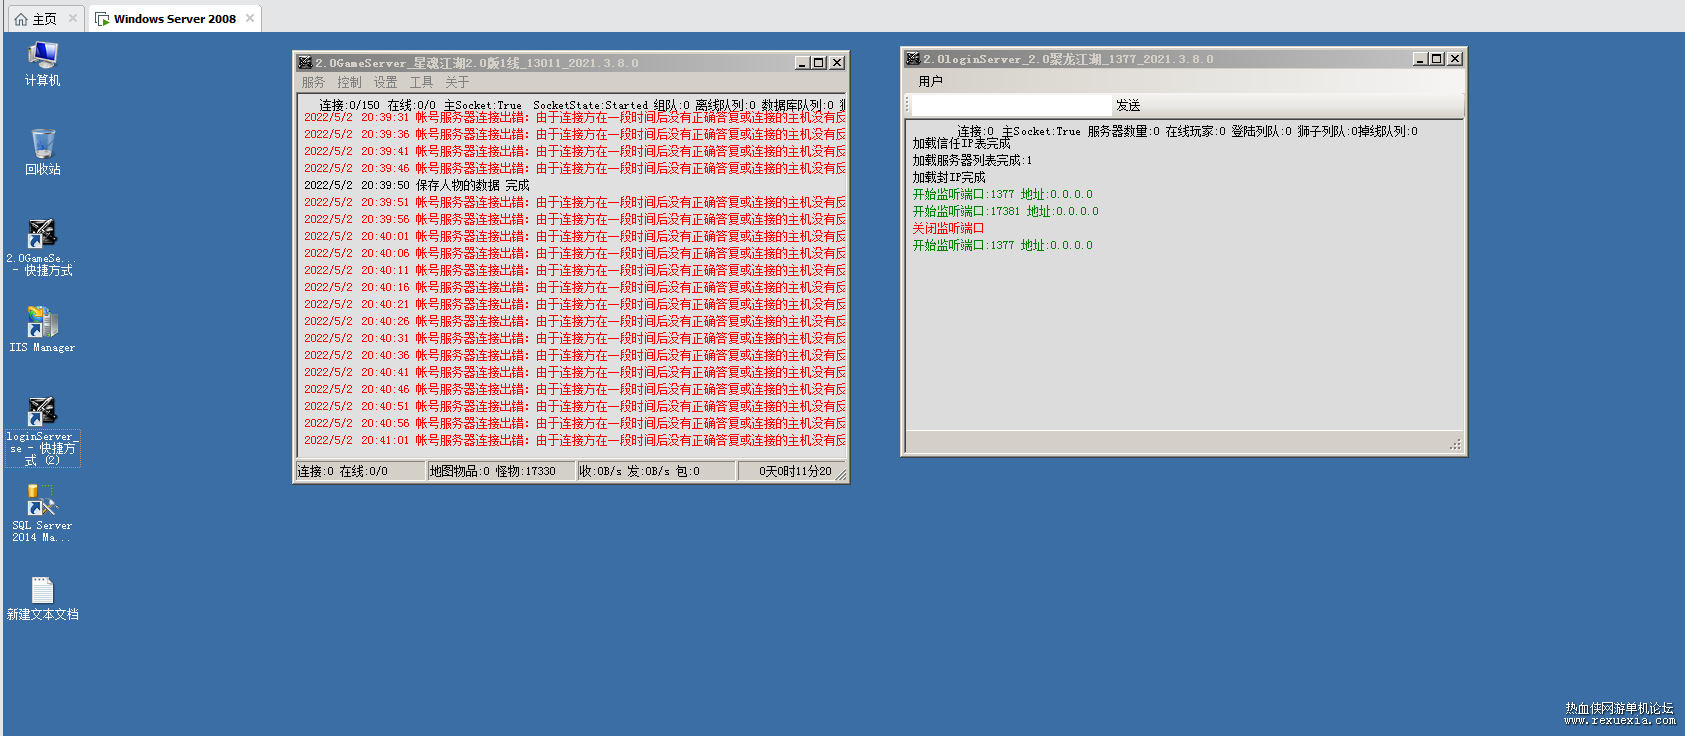Maximize the loginServer window
This screenshot has width=1685, height=736.
[1437, 59]
